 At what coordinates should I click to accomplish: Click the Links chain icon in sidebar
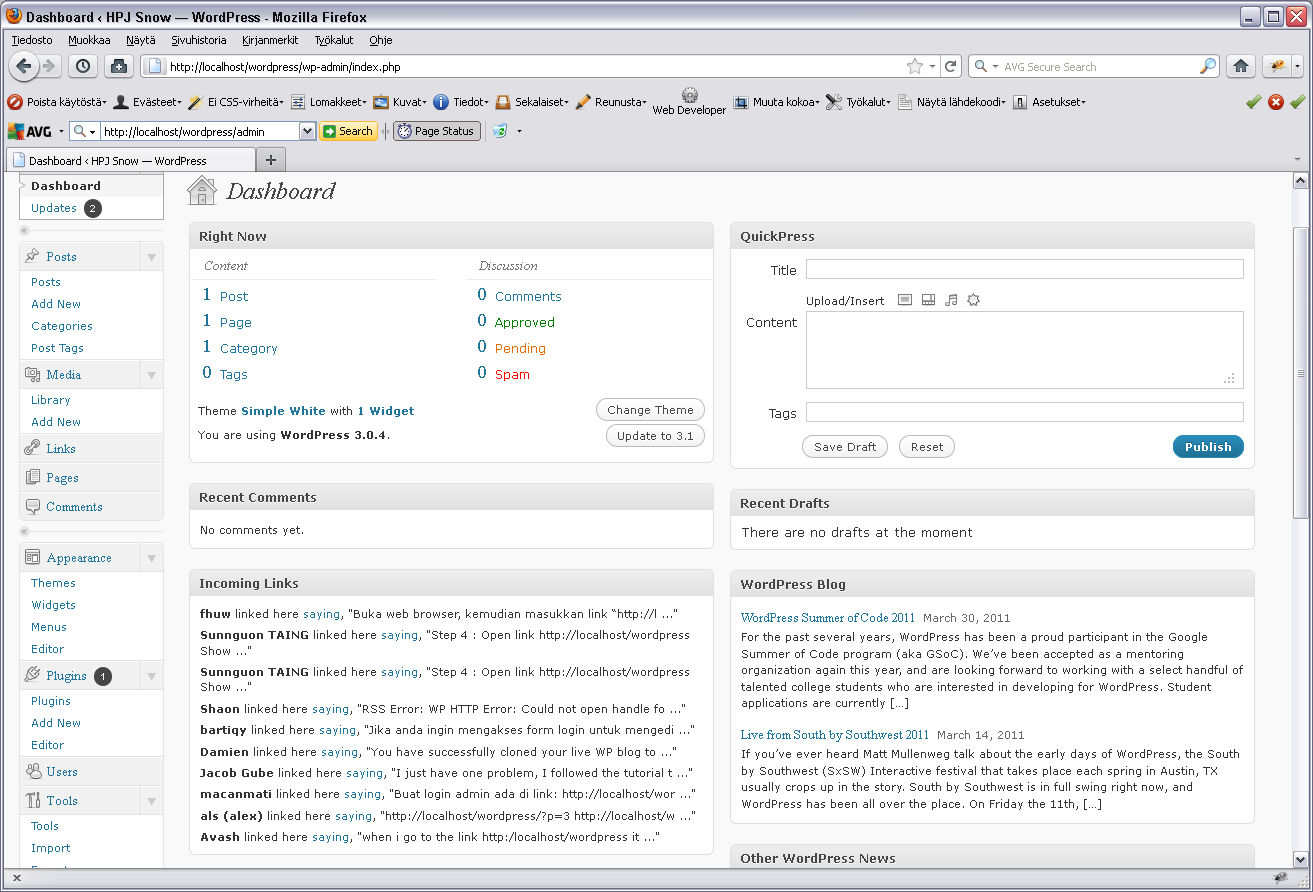(33, 448)
